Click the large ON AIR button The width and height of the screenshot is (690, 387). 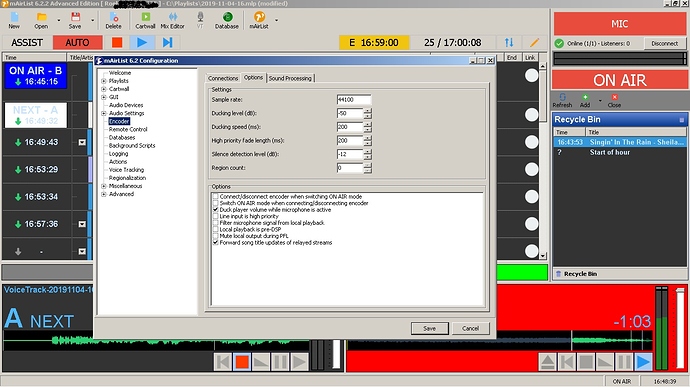point(620,80)
